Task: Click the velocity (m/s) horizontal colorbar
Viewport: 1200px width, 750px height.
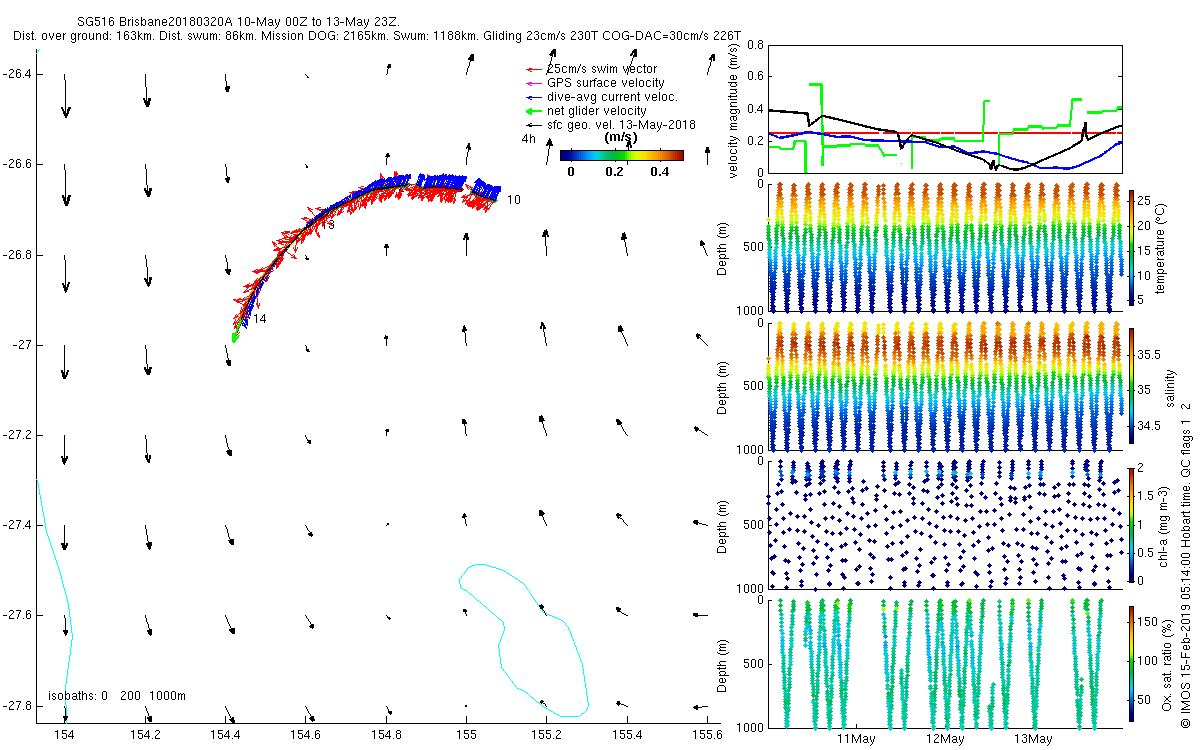Action: point(621,155)
